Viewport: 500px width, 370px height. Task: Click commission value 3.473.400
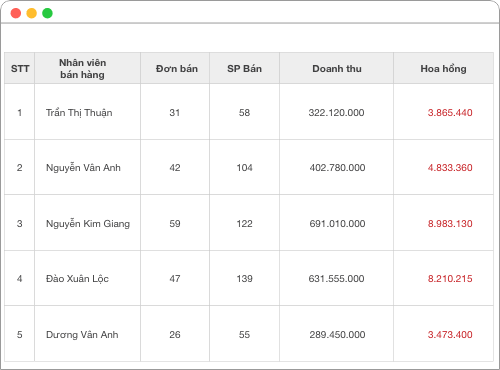point(450,335)
